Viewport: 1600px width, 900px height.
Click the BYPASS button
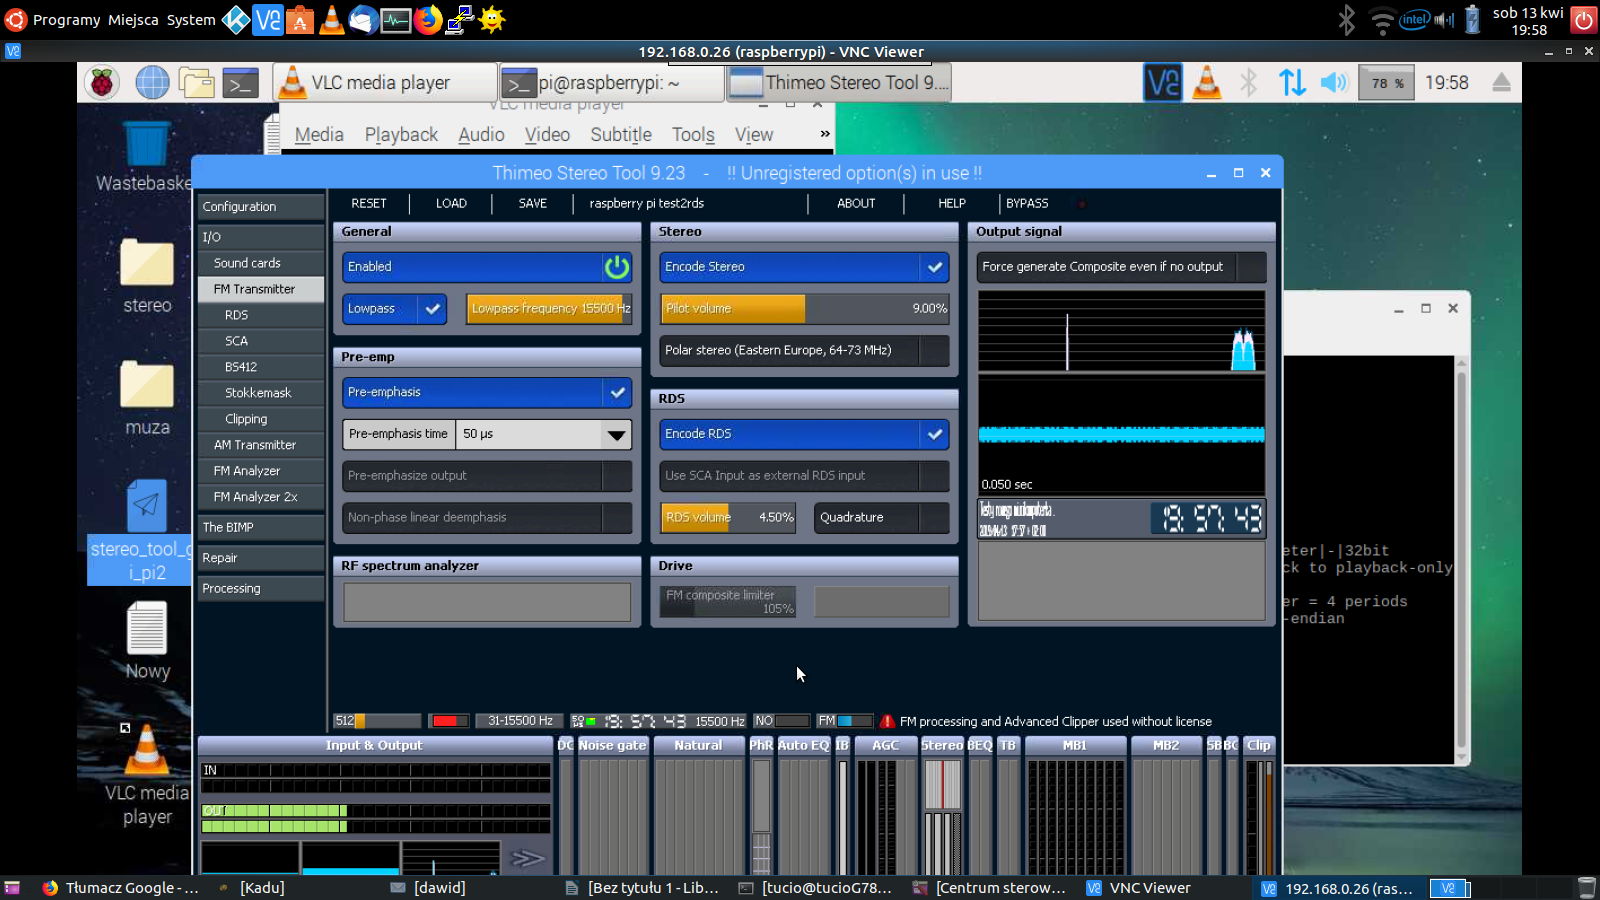pyautogui.click(x=1027, y=203)
